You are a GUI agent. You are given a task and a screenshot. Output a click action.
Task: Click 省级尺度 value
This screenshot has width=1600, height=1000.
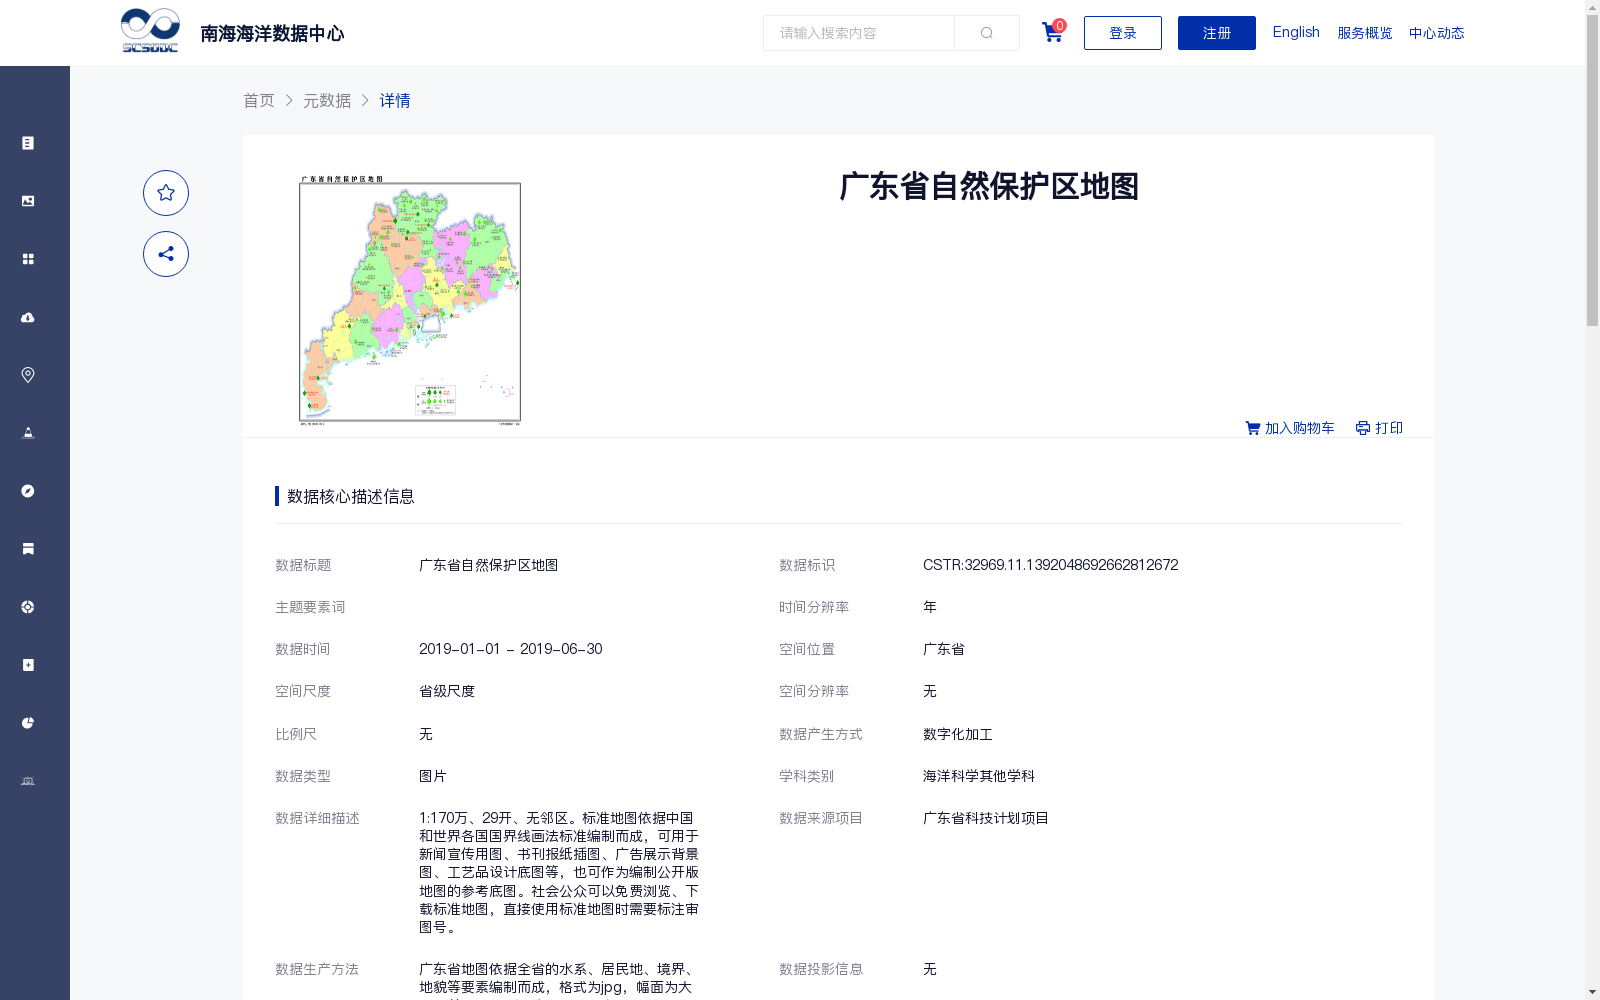[447, 691]
